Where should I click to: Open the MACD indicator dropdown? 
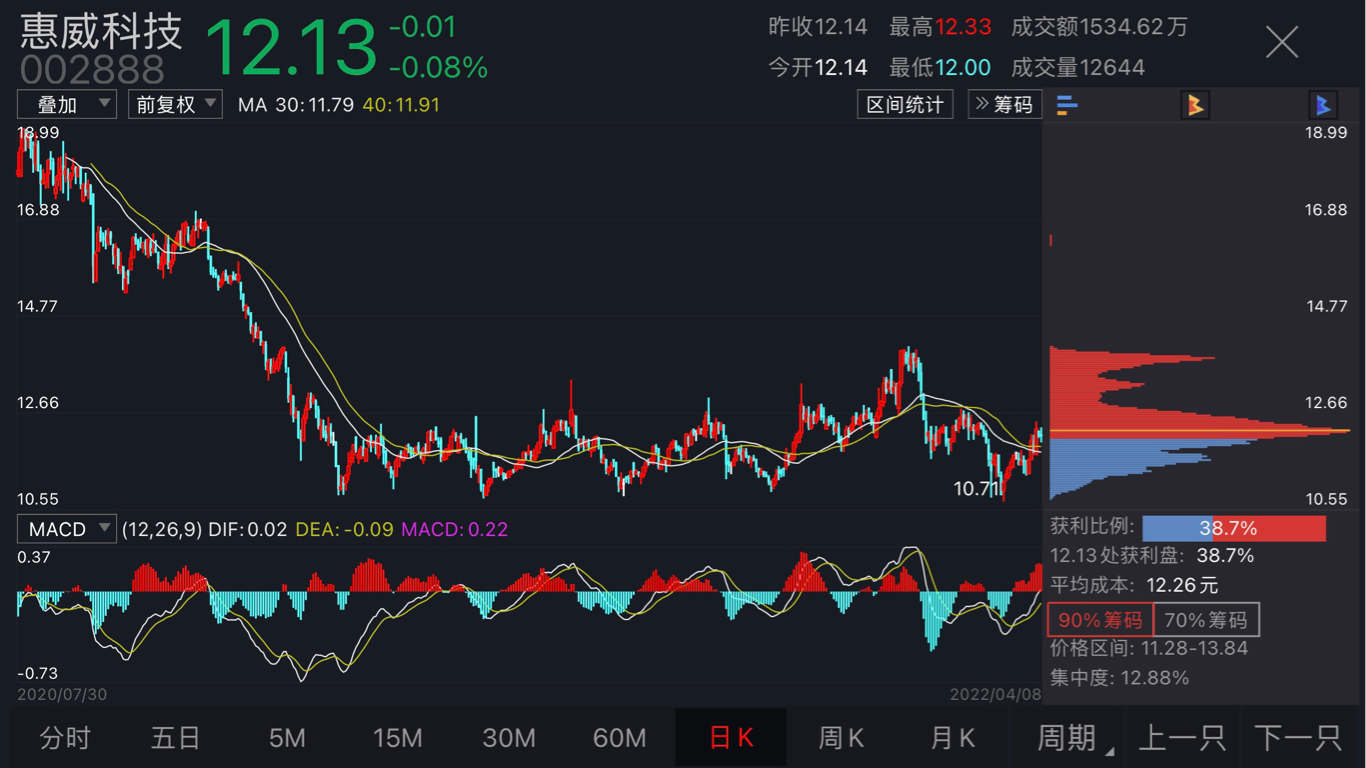(67, 529)
